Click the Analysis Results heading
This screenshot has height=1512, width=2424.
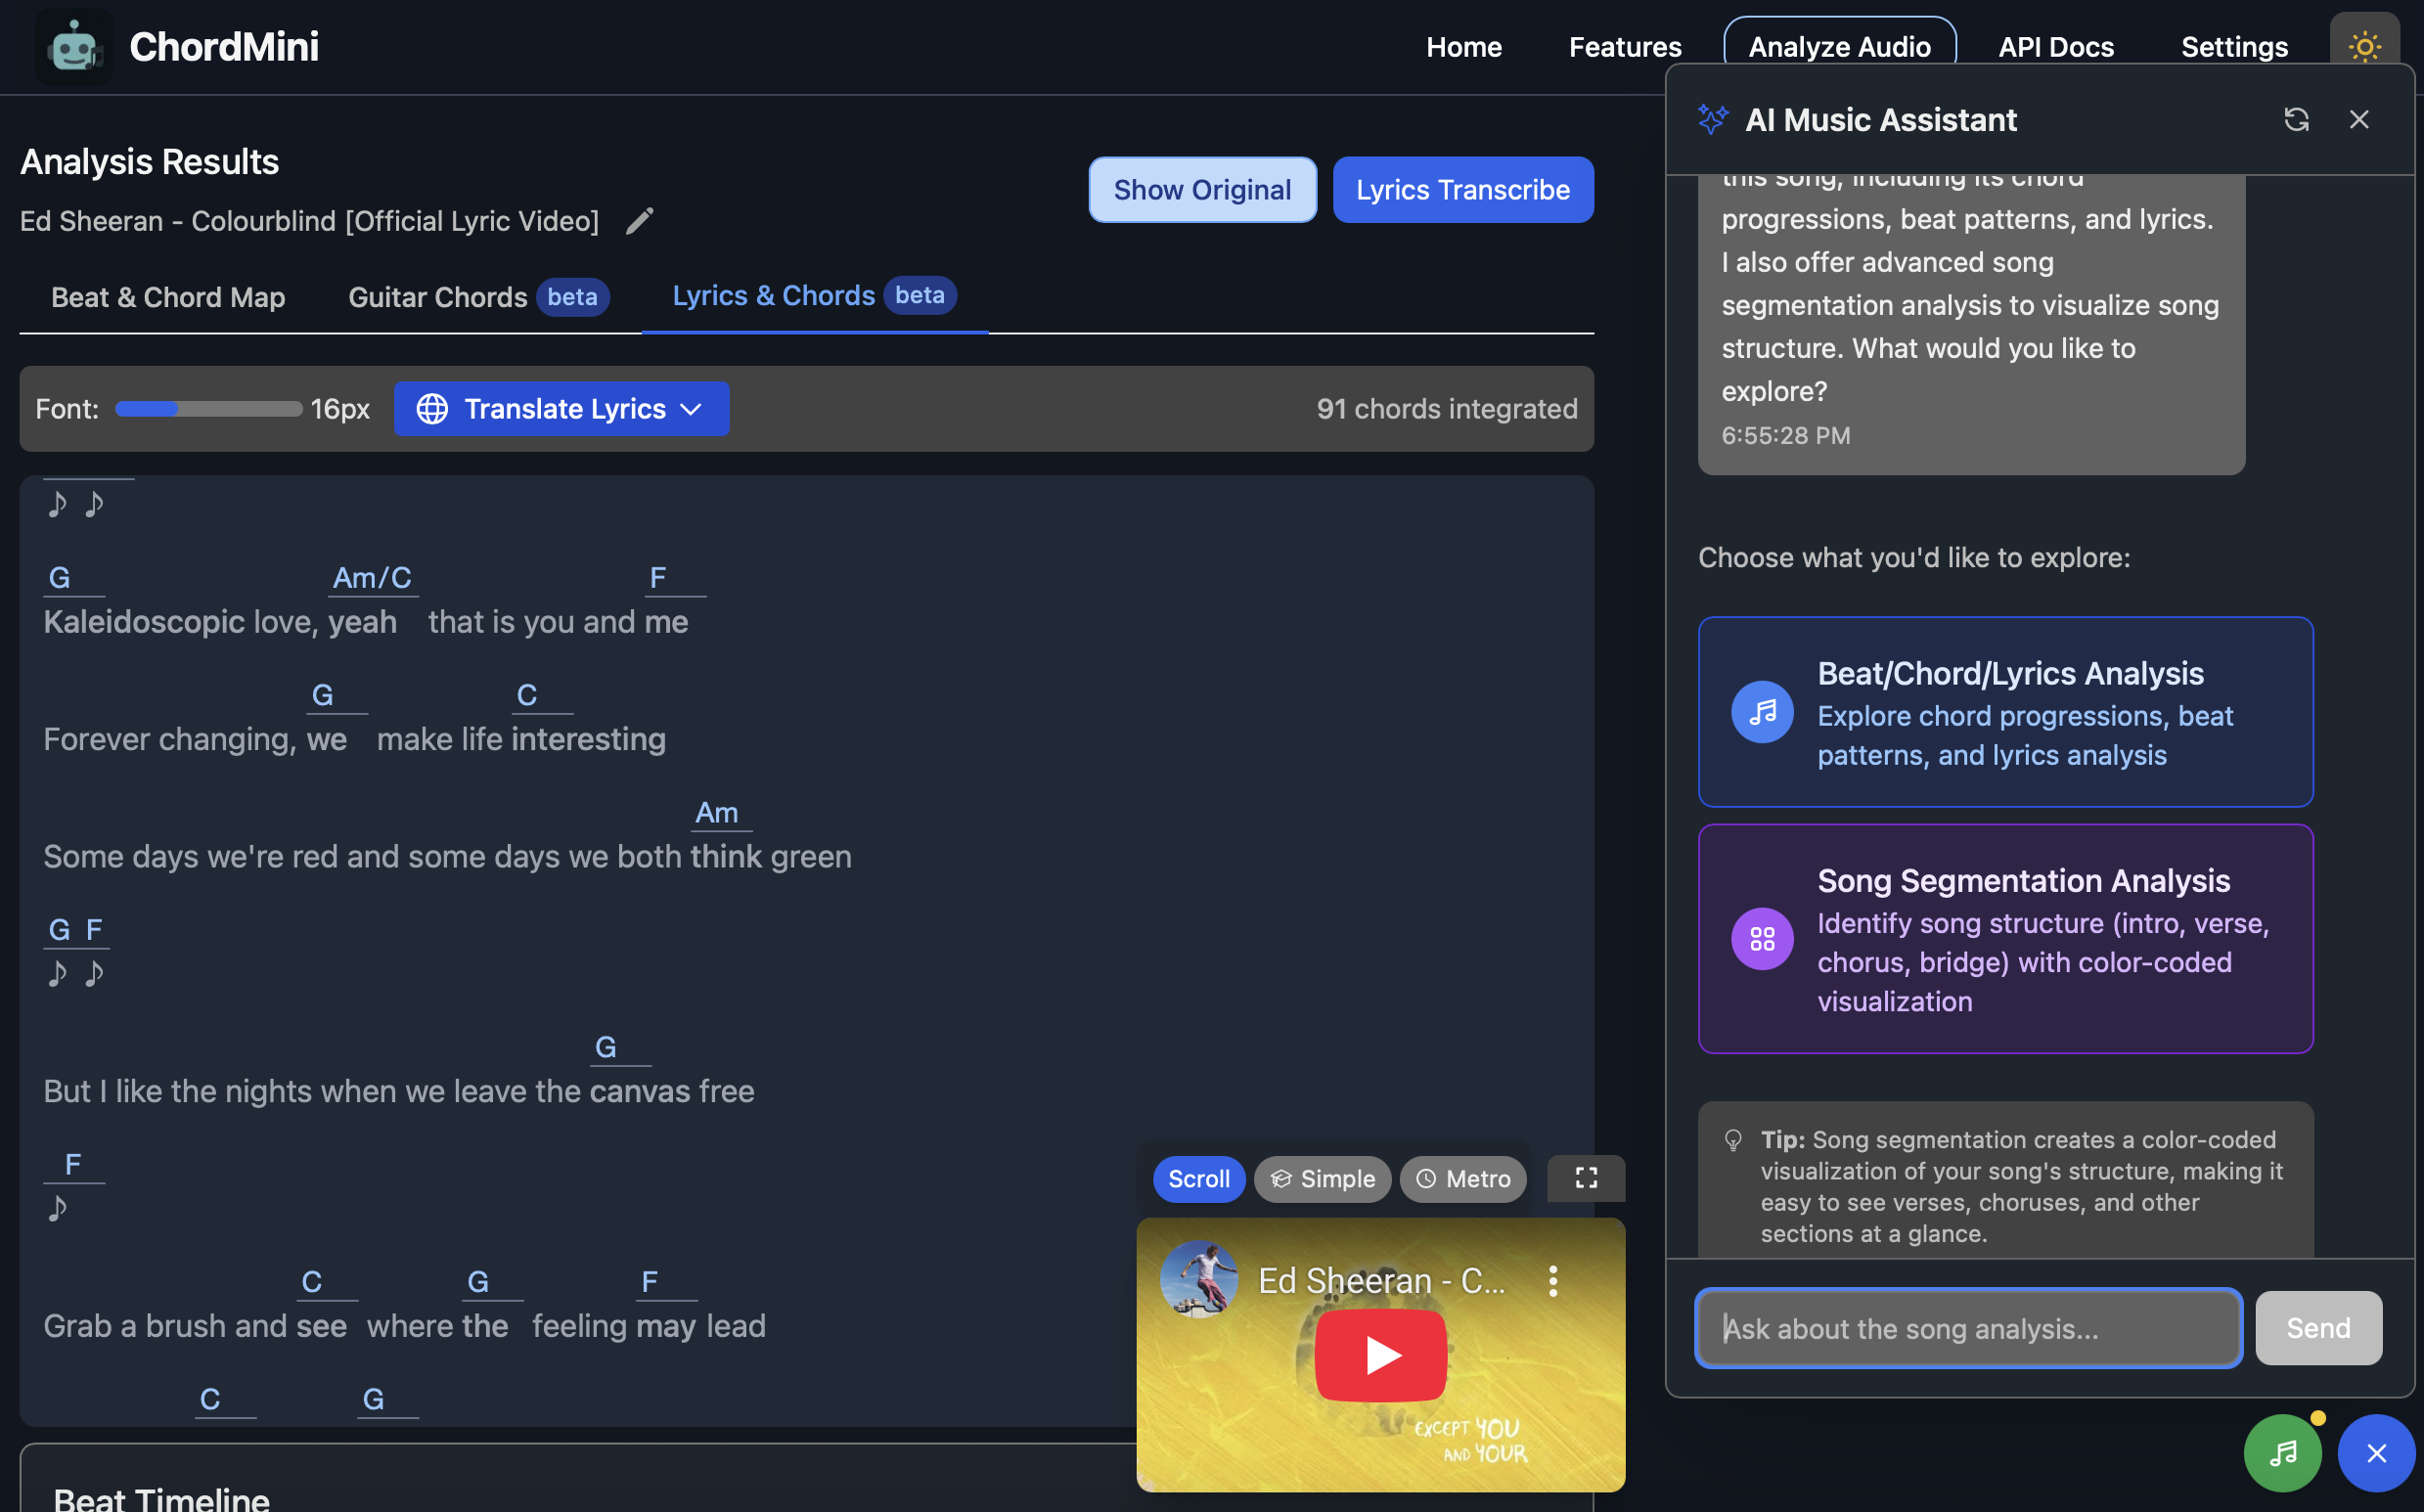[150, 161]
